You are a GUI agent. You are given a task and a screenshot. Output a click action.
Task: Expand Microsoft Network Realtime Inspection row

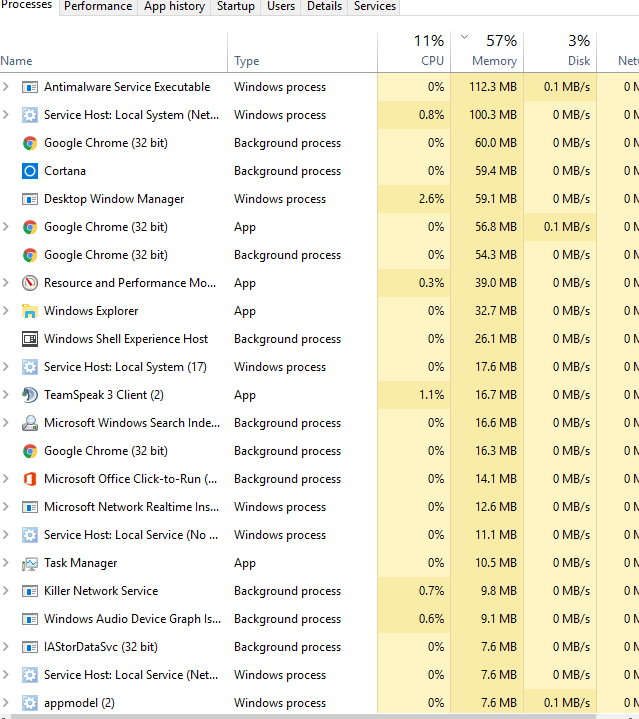(6, 506)
